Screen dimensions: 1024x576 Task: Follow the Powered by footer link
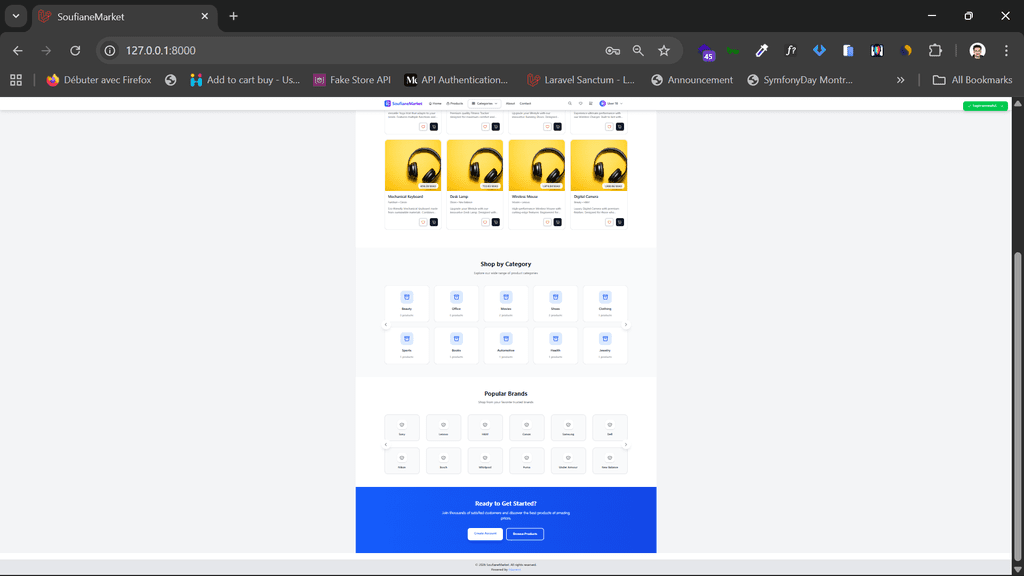point(515,569)
